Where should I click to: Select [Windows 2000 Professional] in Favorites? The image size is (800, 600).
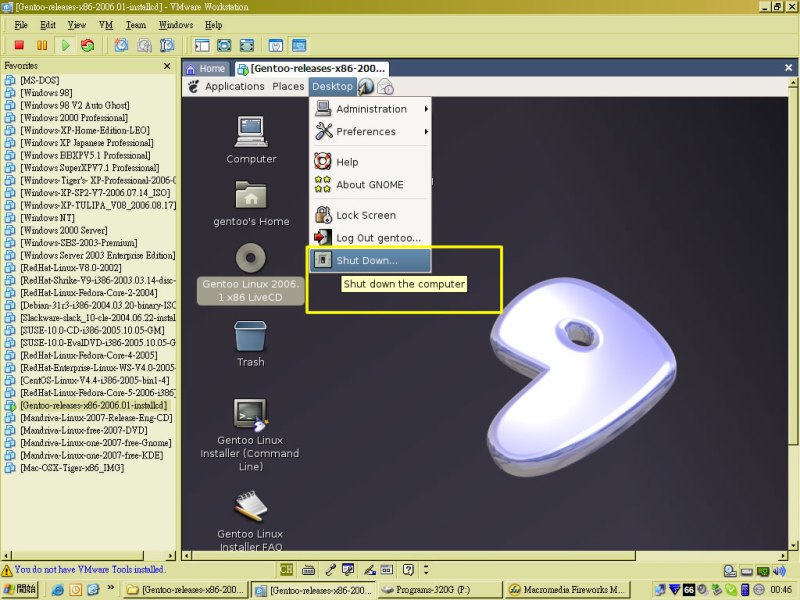pyautogui.click(x=74, y=118)
